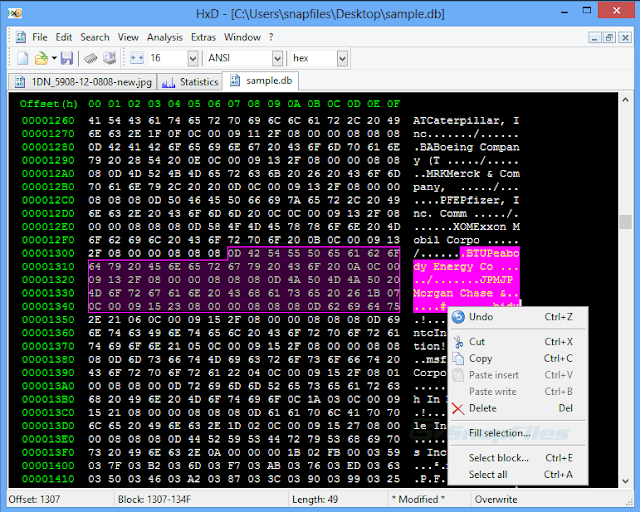
Task: Open the Edit menu
Action: pos(64,37)
